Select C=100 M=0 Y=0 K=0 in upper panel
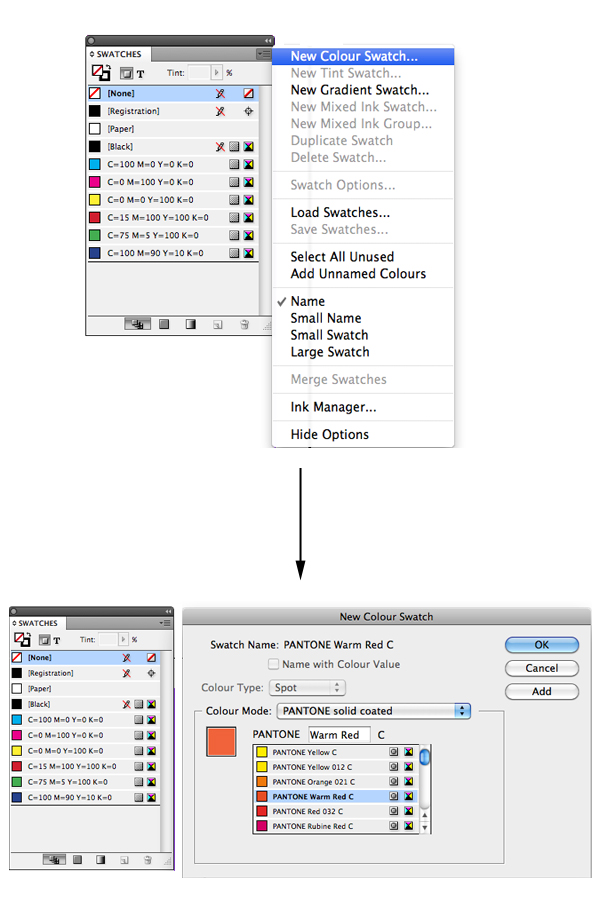Image resolution: width=600 pixels, height=917 pixels. 173,164
